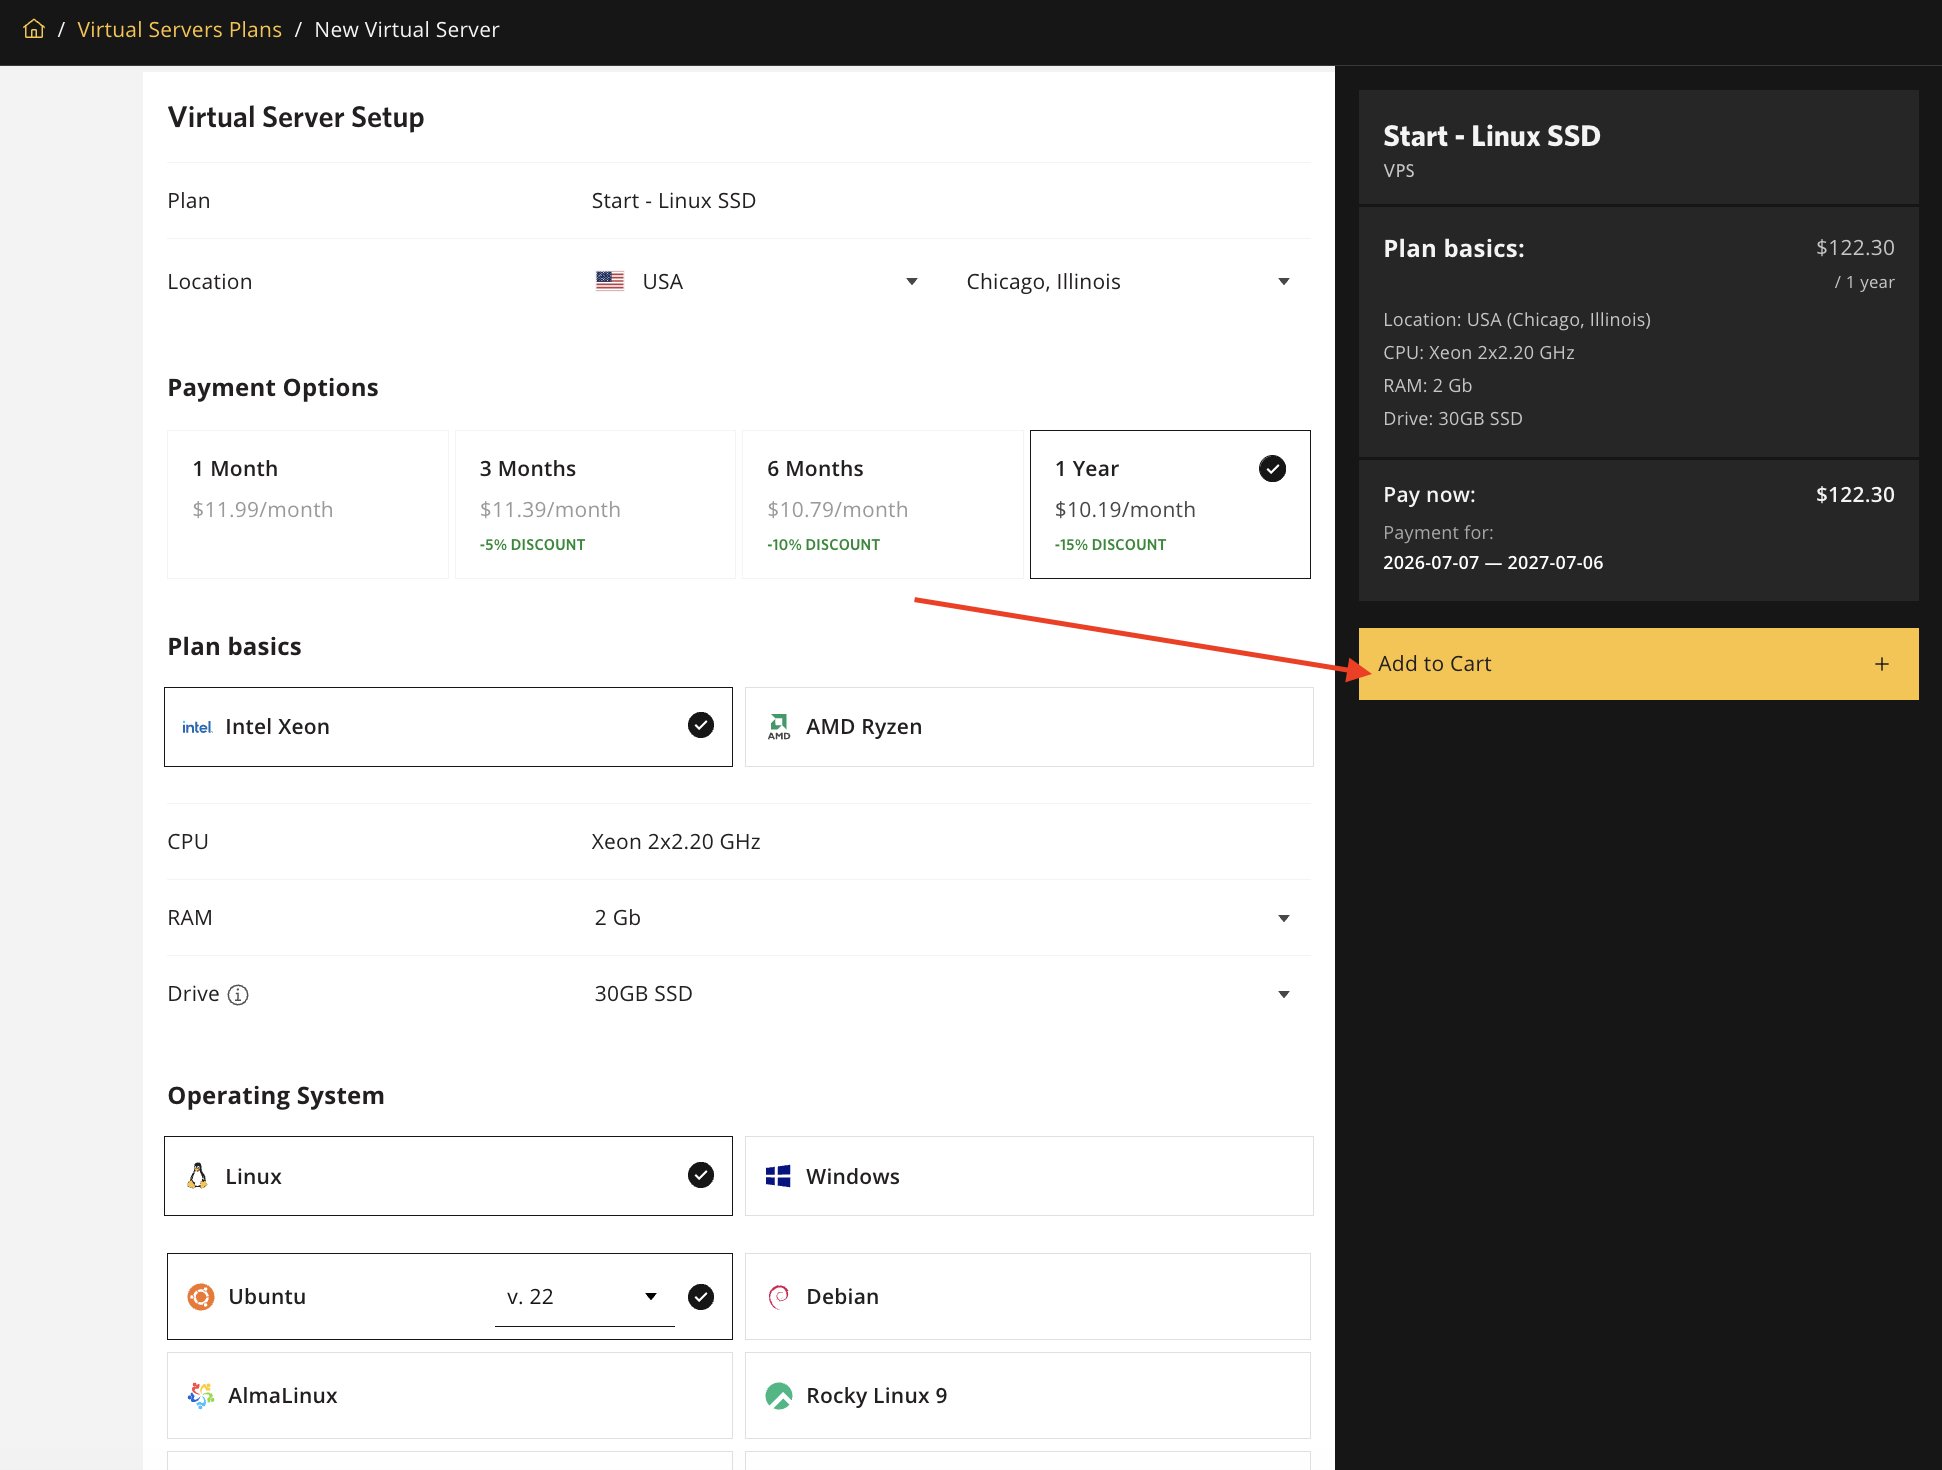
Task: Select the Linux operating system card
Action: pos(448,1176)
